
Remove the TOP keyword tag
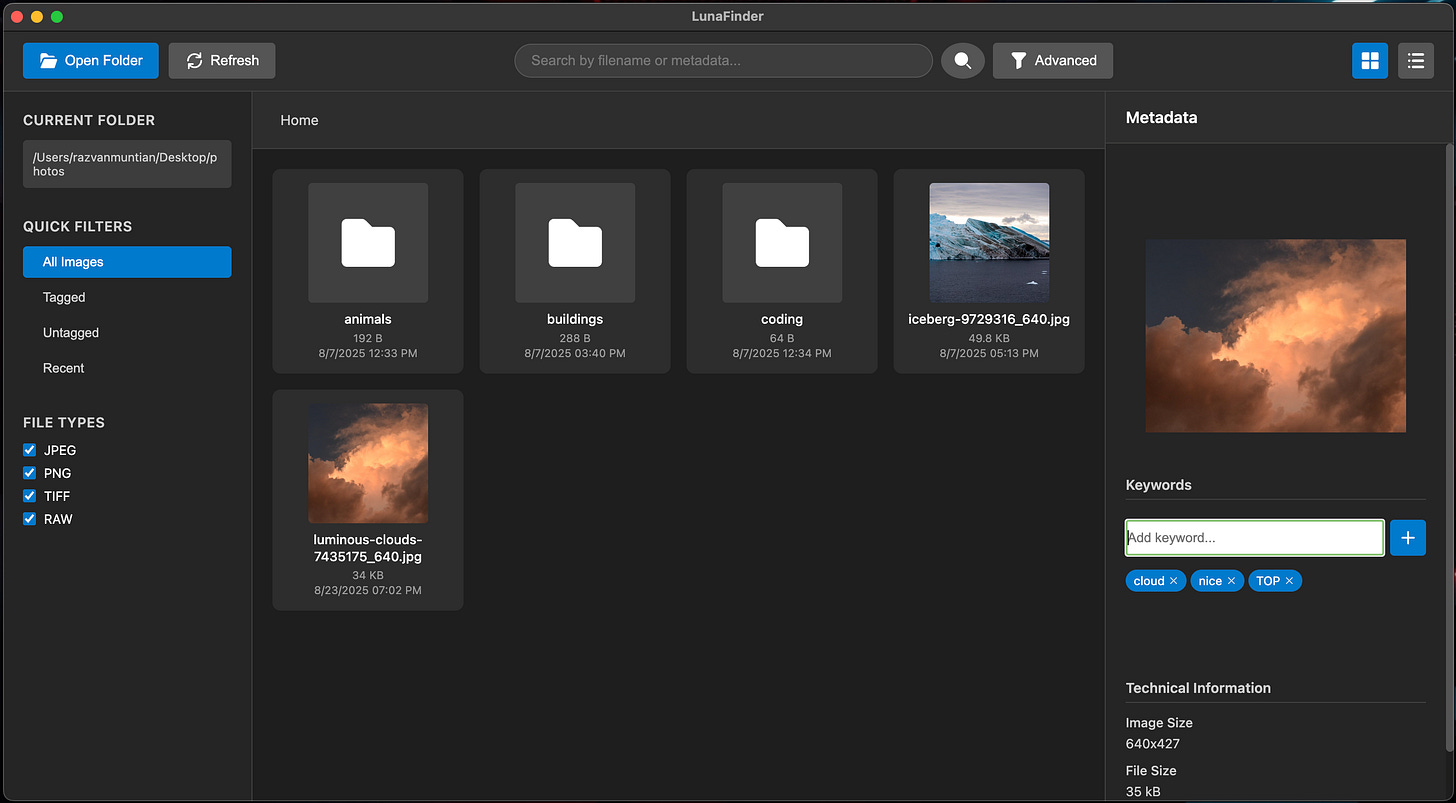[x=1290, y=581]
